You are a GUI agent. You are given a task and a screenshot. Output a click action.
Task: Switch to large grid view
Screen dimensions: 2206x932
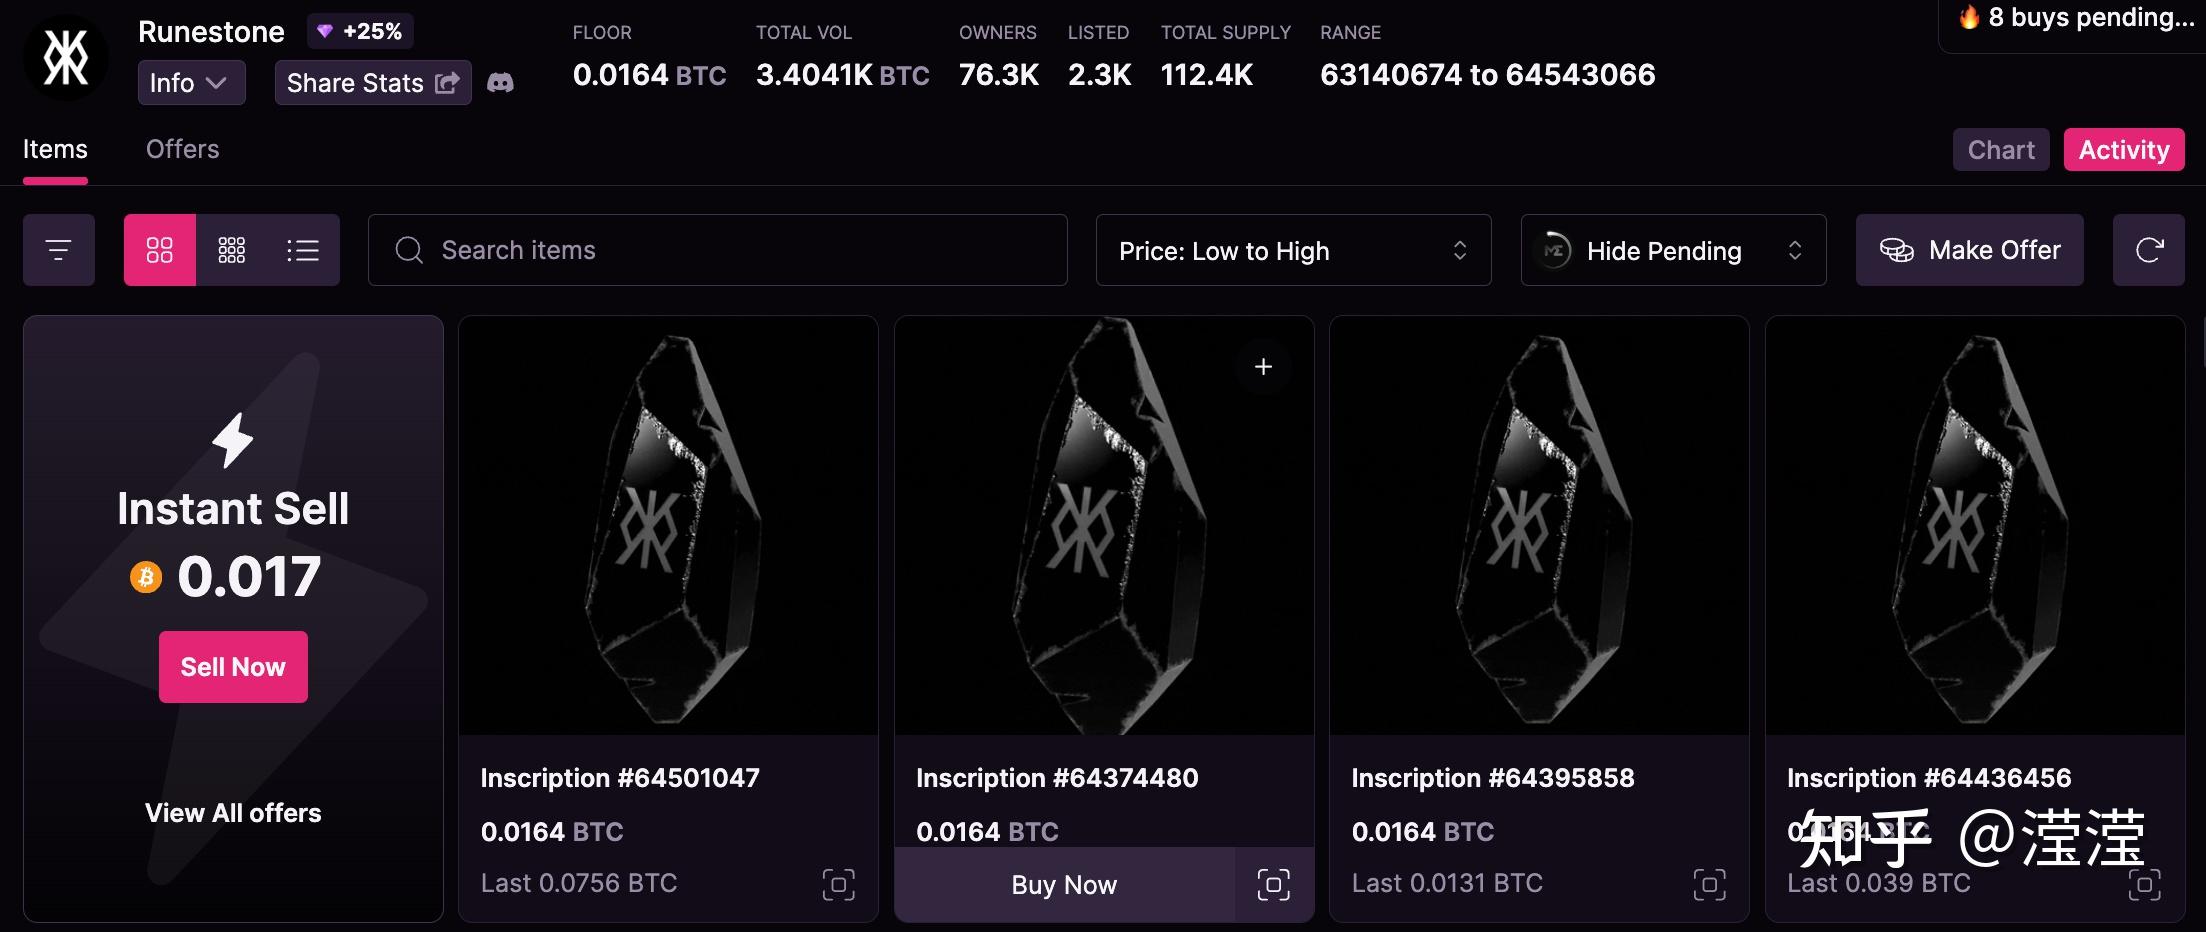(x=160, y=250)
